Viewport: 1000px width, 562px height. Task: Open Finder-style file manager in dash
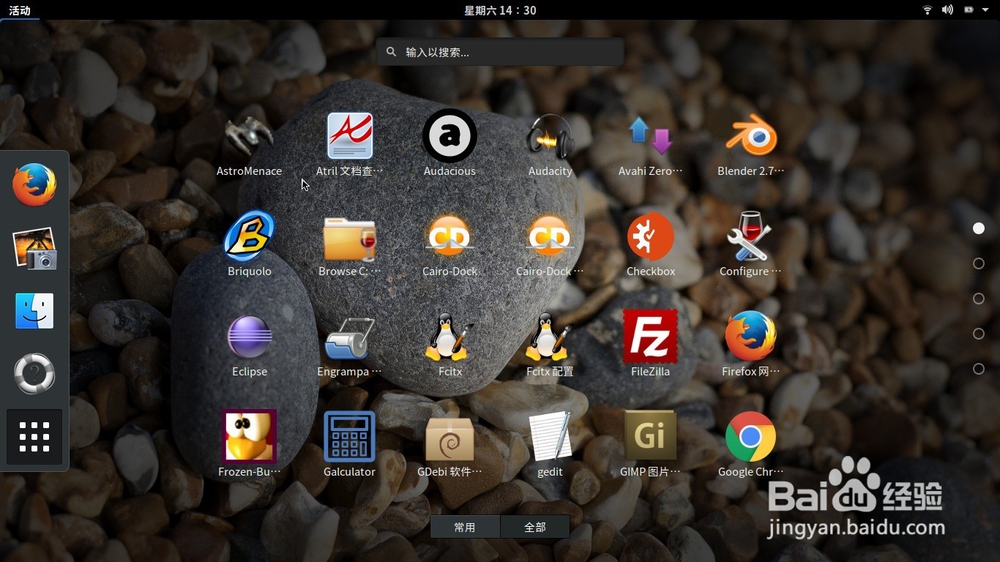tap(34, 311)
